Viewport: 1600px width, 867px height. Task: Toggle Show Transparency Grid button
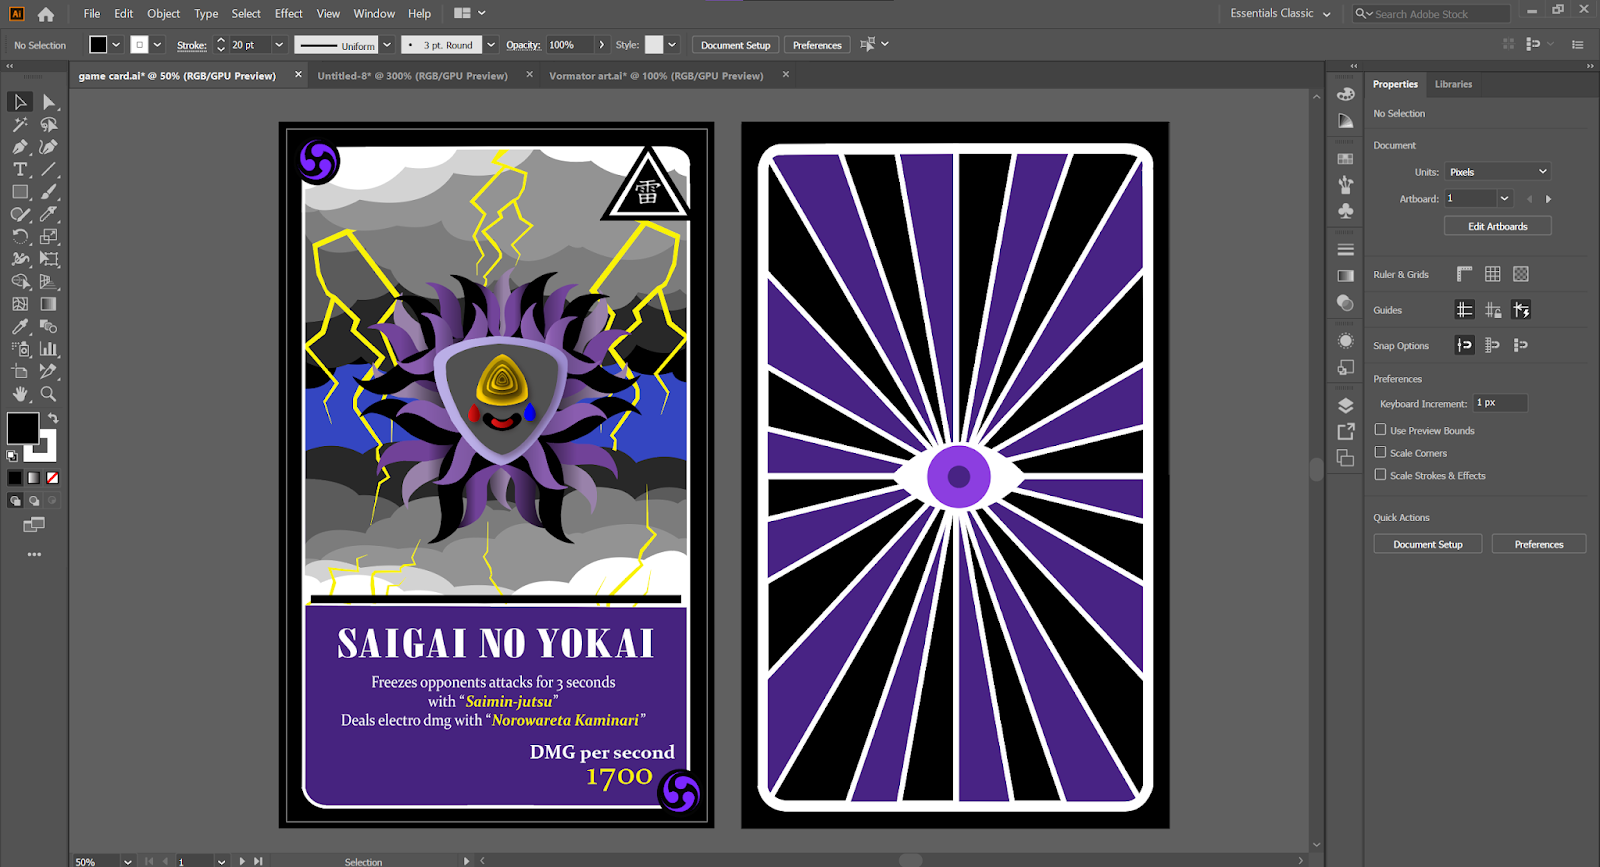coord(1521,274)
